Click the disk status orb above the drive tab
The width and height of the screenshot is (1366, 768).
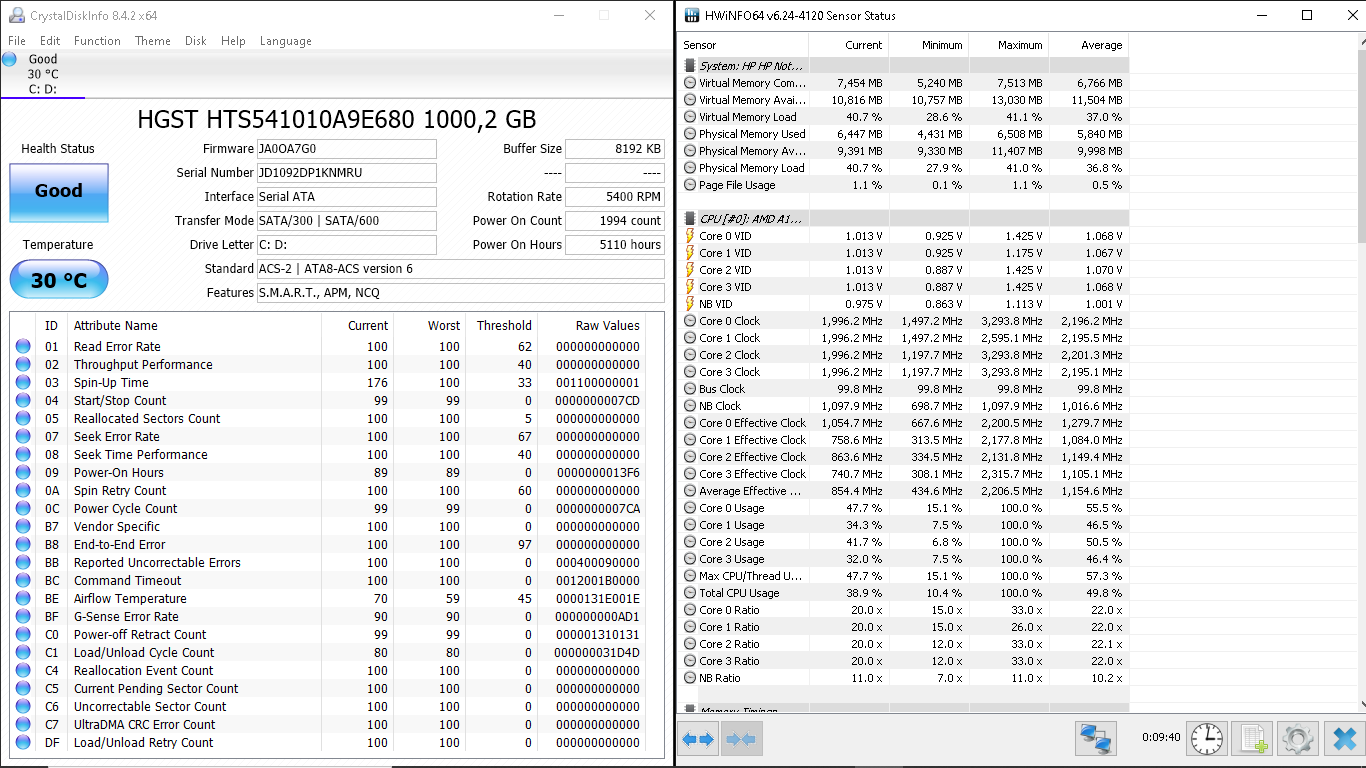(10, 59)
